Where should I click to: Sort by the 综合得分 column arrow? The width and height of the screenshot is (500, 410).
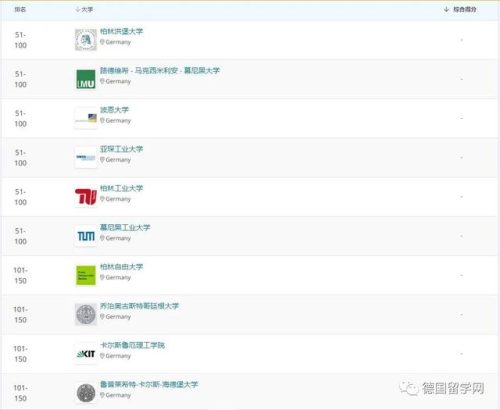[x=447, y=9]
